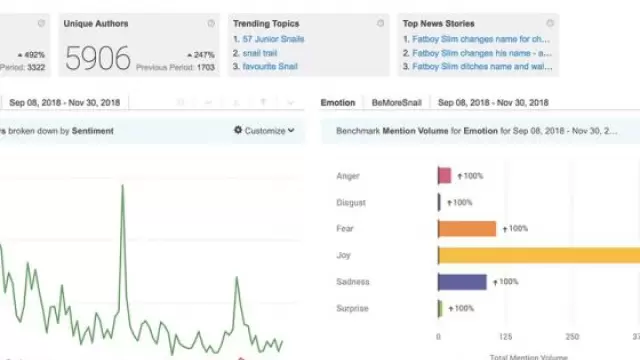The height and width of the screenshot is (360, 640).
Task: Click the bold 'Sentiment' breakdown label
Action: pos(93,131)
